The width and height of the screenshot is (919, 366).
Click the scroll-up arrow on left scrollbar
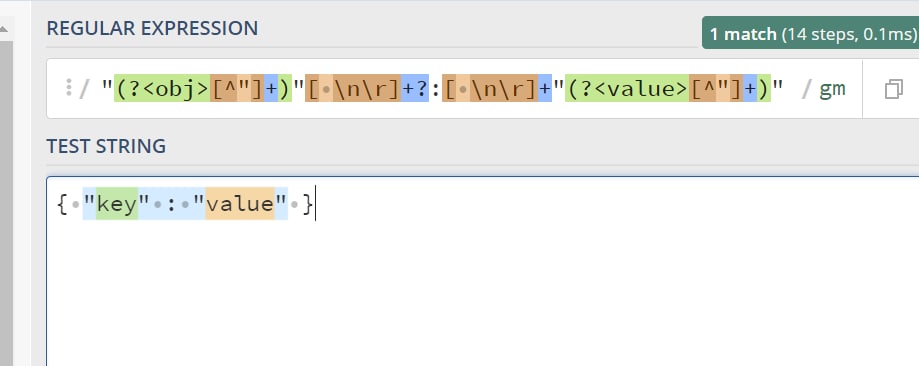pos(5,29)
